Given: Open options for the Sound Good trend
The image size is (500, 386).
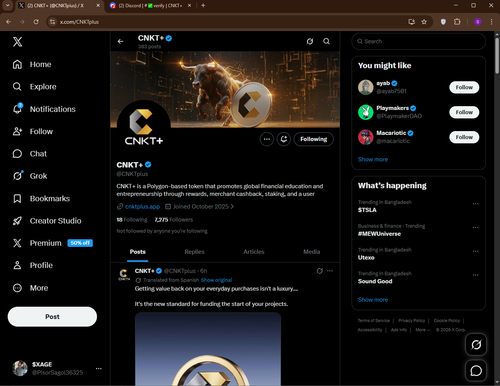Looking at the screenshot, I should 476,275.
